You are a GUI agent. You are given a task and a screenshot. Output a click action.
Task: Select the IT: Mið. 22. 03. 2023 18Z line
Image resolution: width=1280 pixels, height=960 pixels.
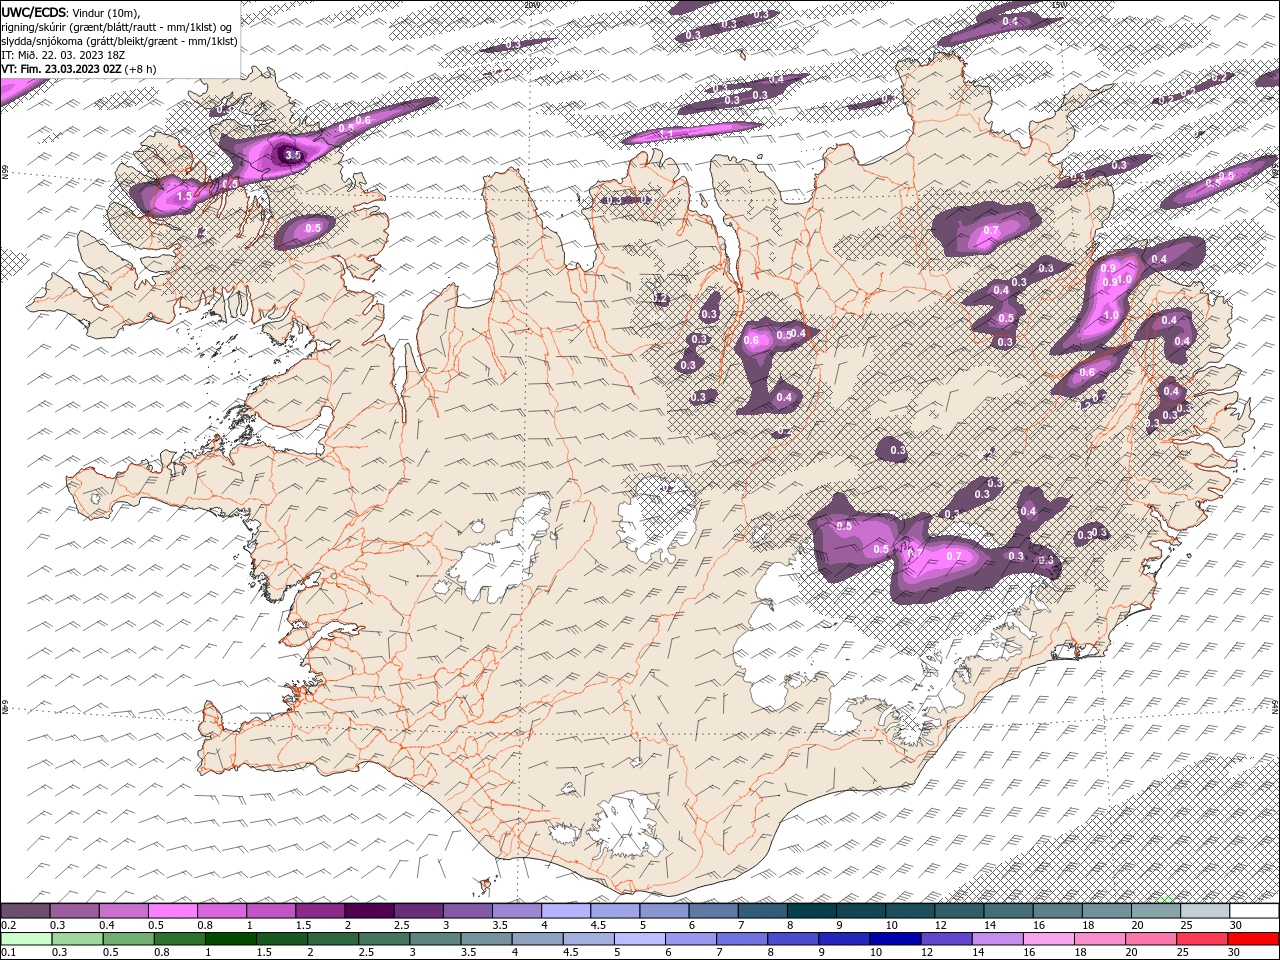(63, 55)
